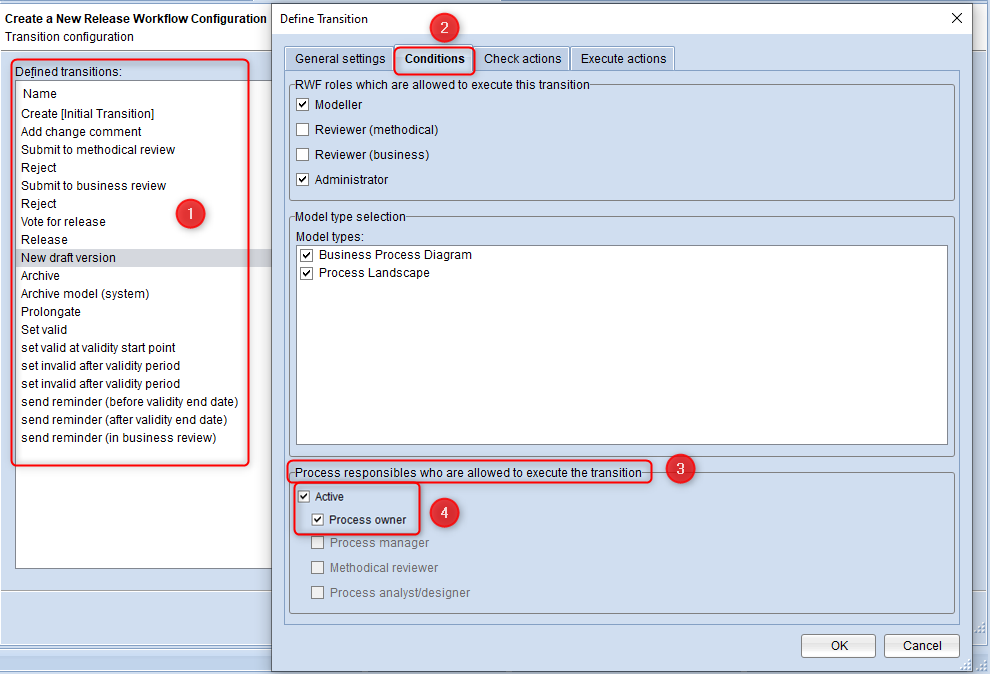This screenshot has height=674, width=990.
Task: Uncheck the Administrator role checkbox
Action: pyautogui.click(x=303, y=179)
